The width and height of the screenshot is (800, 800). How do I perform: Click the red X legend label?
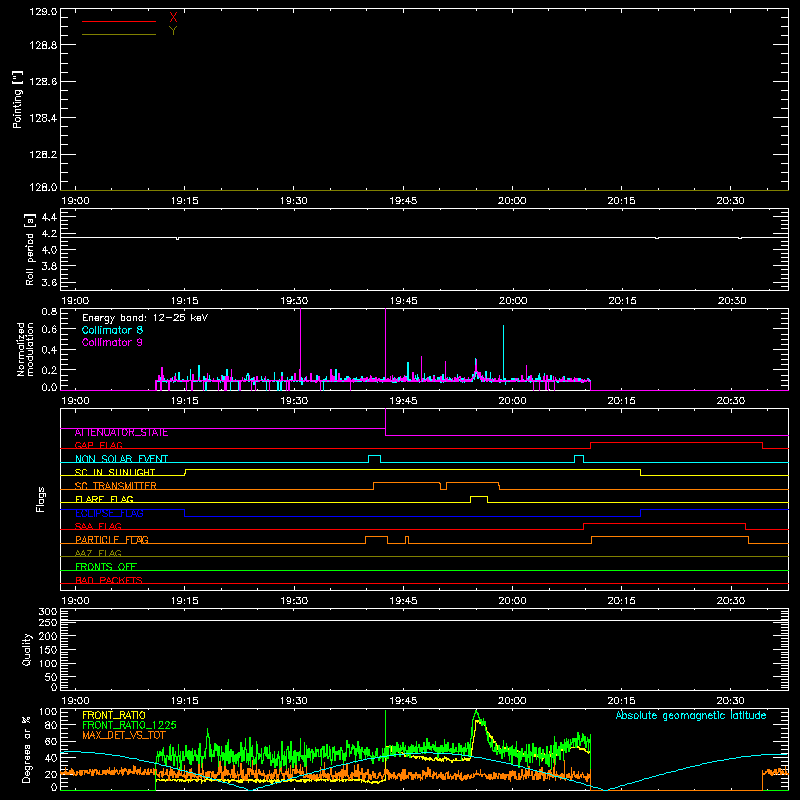pos(173,18)
